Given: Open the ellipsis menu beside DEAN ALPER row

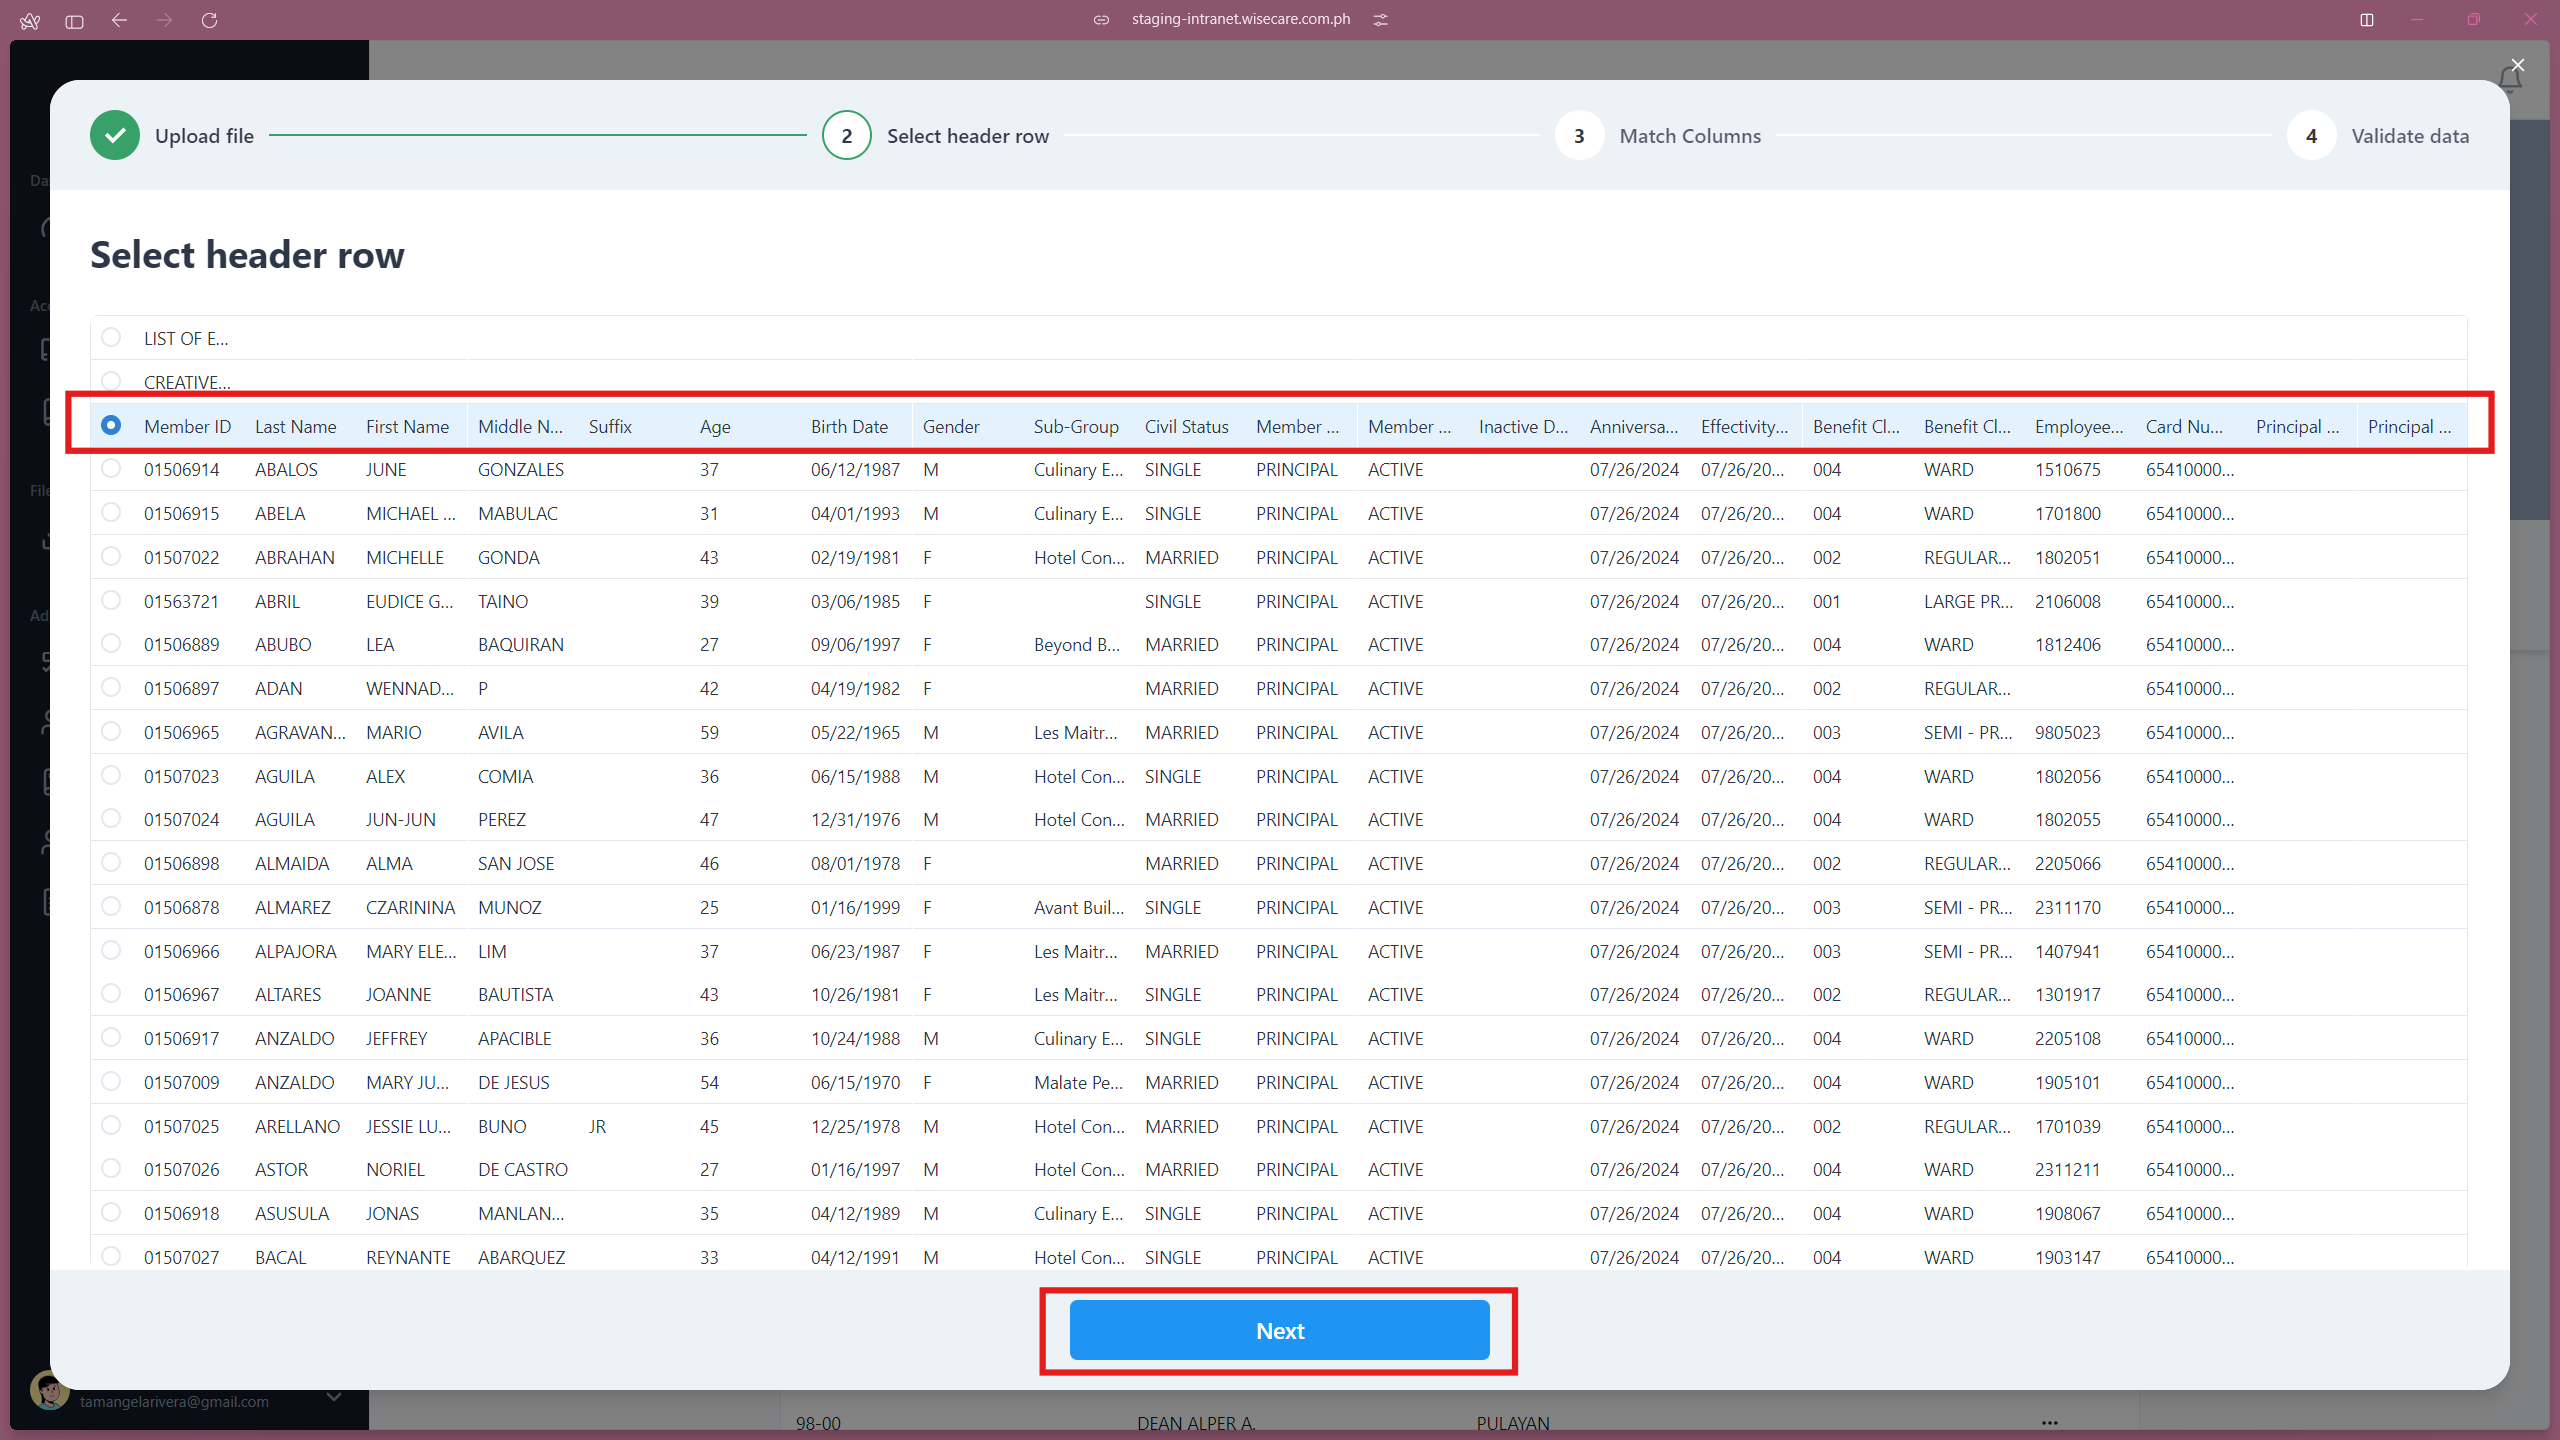Looking at the screenshot, I should click(x=2048, y=1423).
